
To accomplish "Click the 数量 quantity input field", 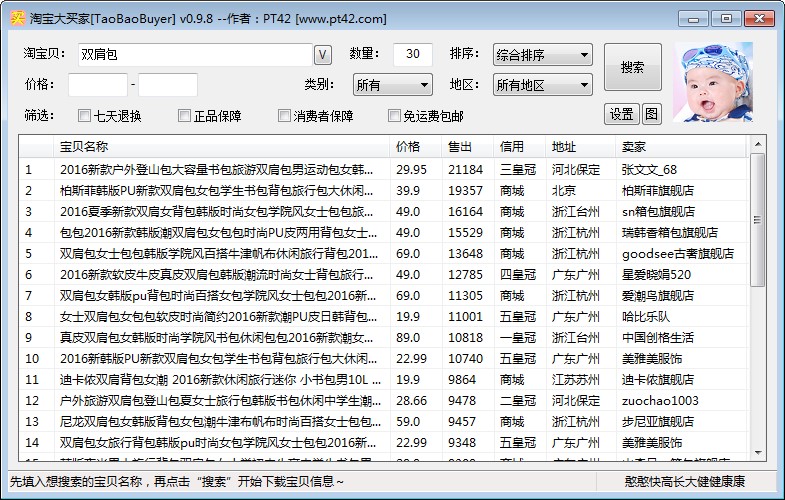I will (412, 54).
